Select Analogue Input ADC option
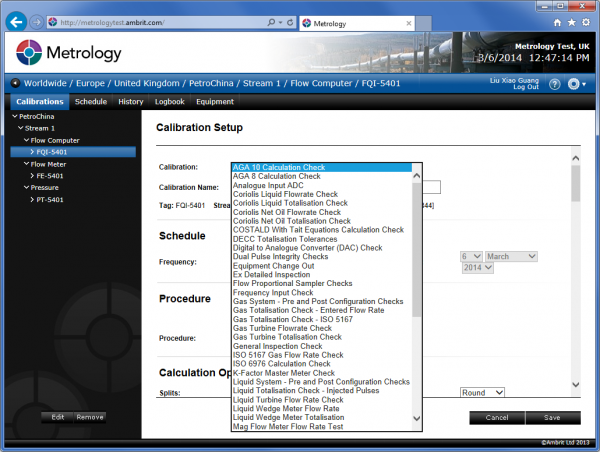 tap(322, 185)
